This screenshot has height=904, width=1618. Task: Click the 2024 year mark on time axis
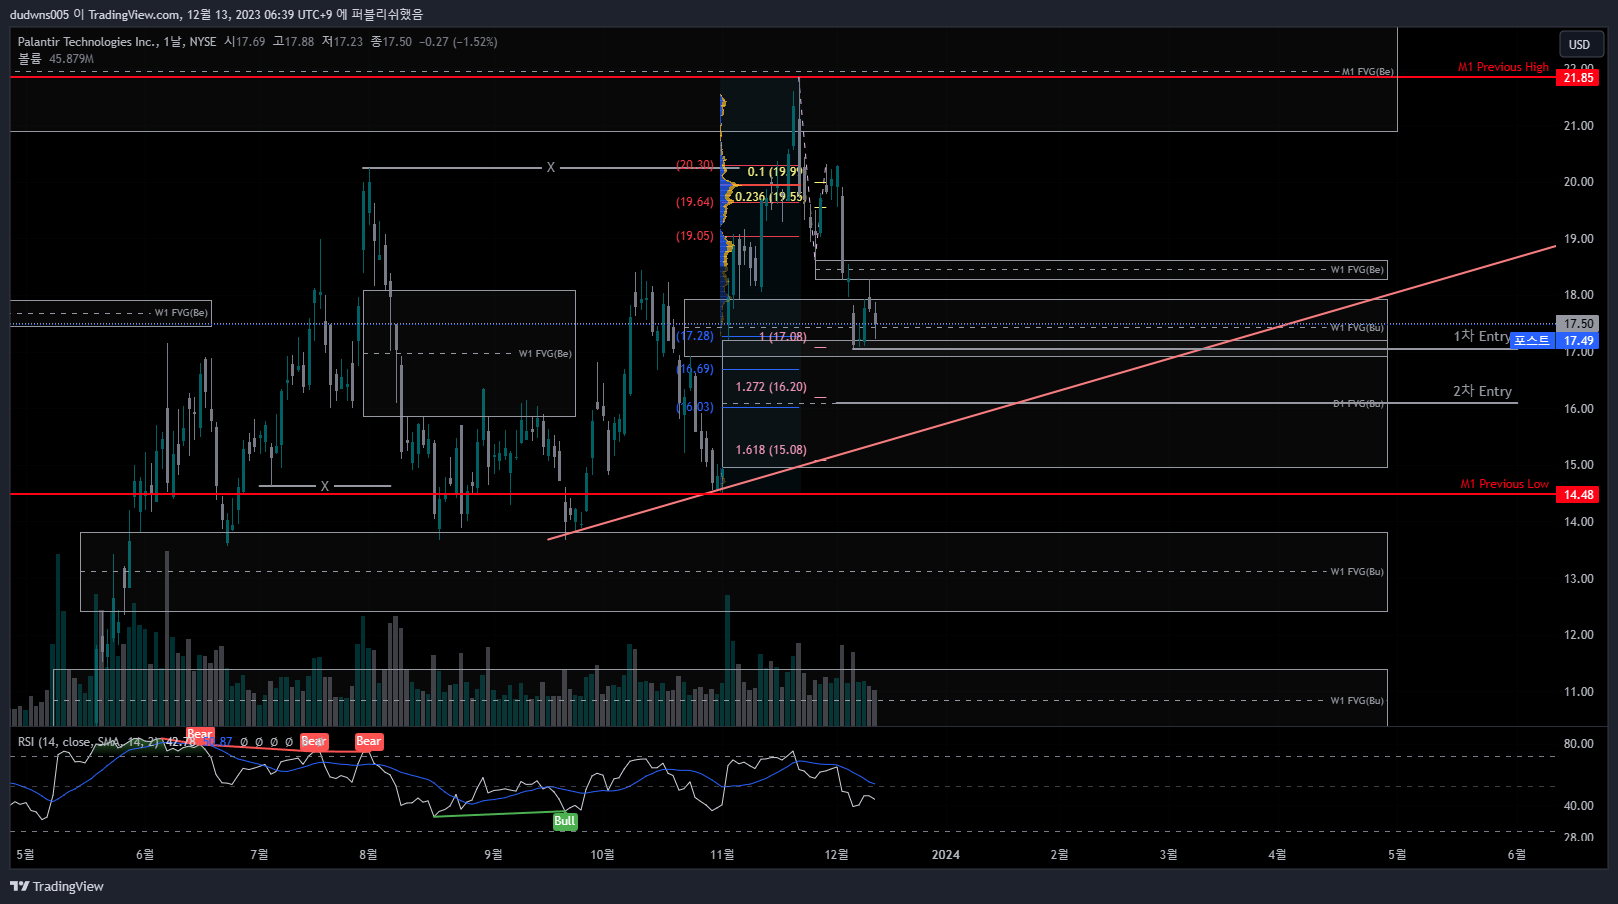click(945, 854)
